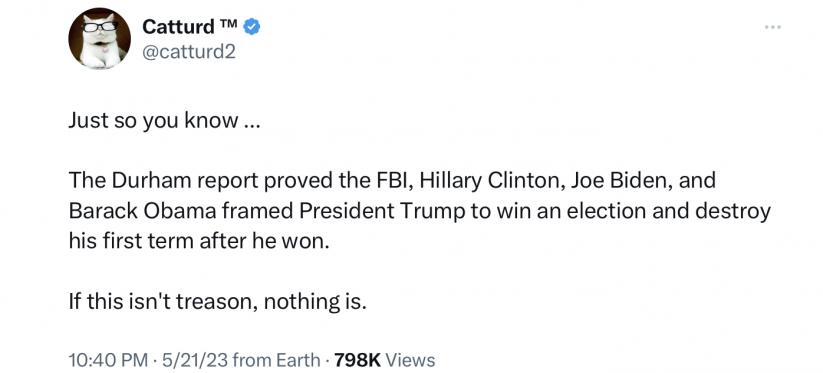Viewport: 823px width, 373px height.
Task: View the 798K view count
Action: (x=357, y=360)
